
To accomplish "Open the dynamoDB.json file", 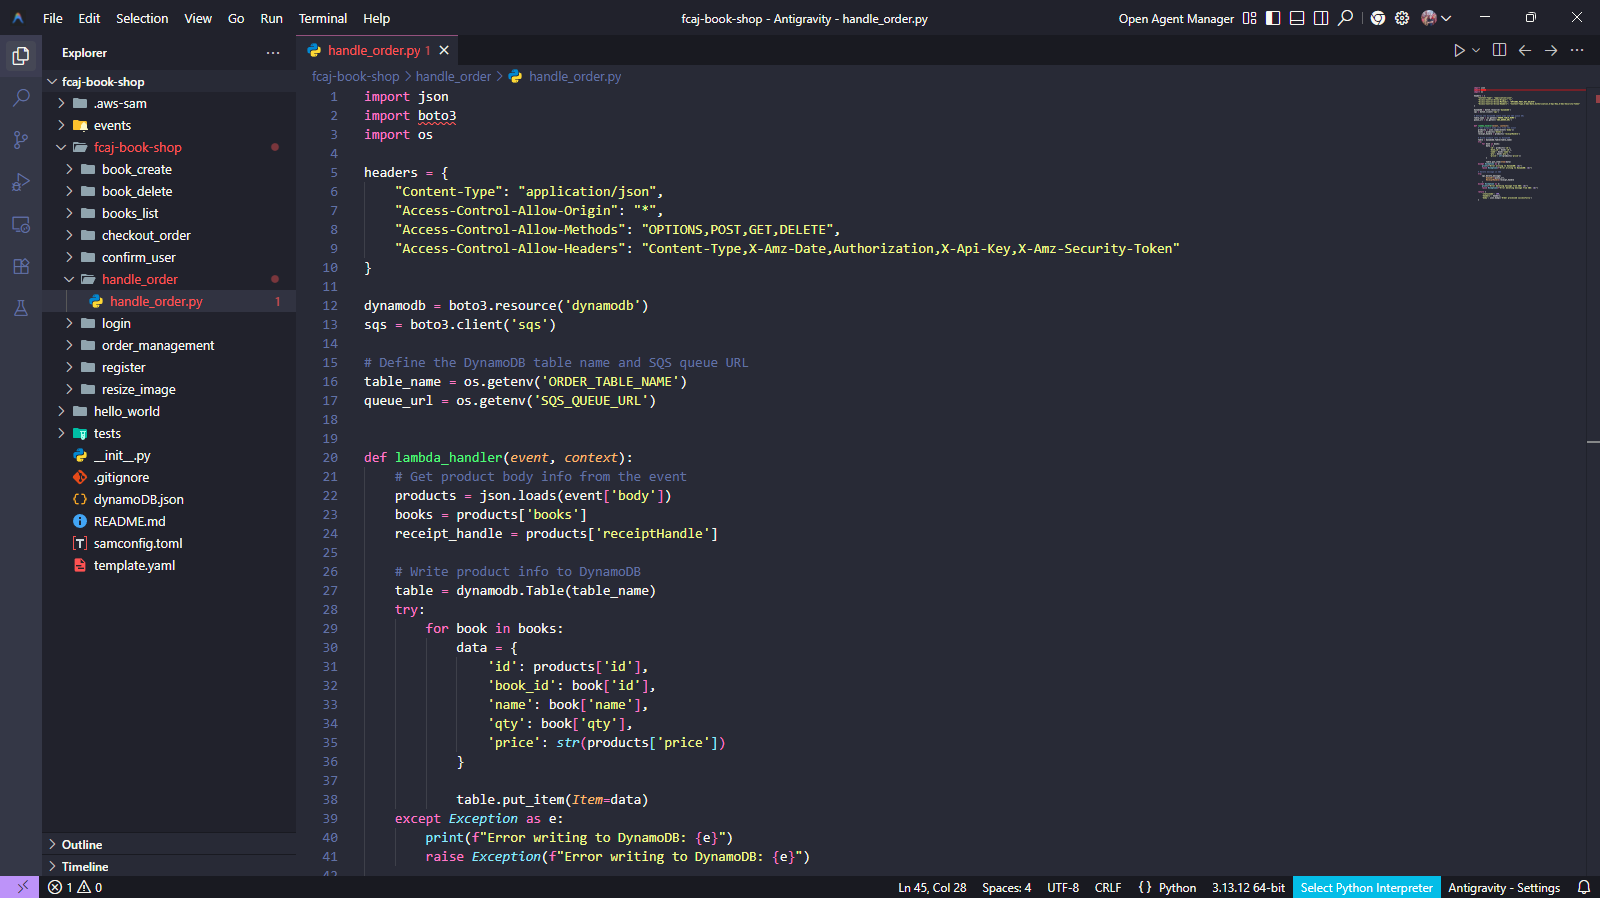I will click(169, 500).
